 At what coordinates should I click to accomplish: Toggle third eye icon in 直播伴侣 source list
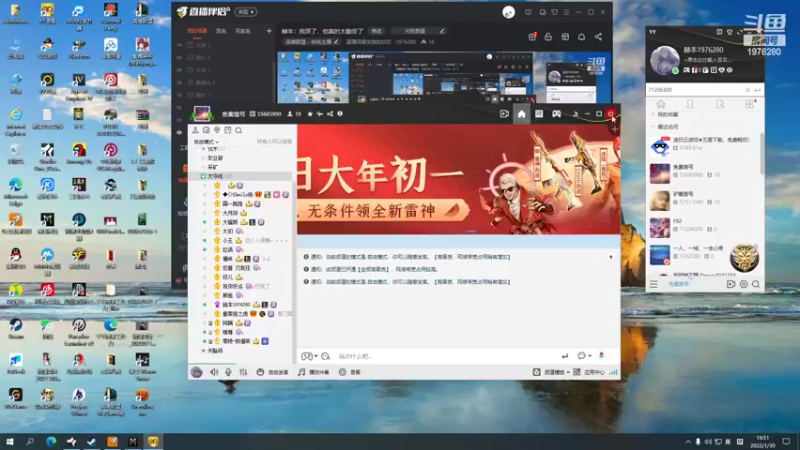point(179,70)
